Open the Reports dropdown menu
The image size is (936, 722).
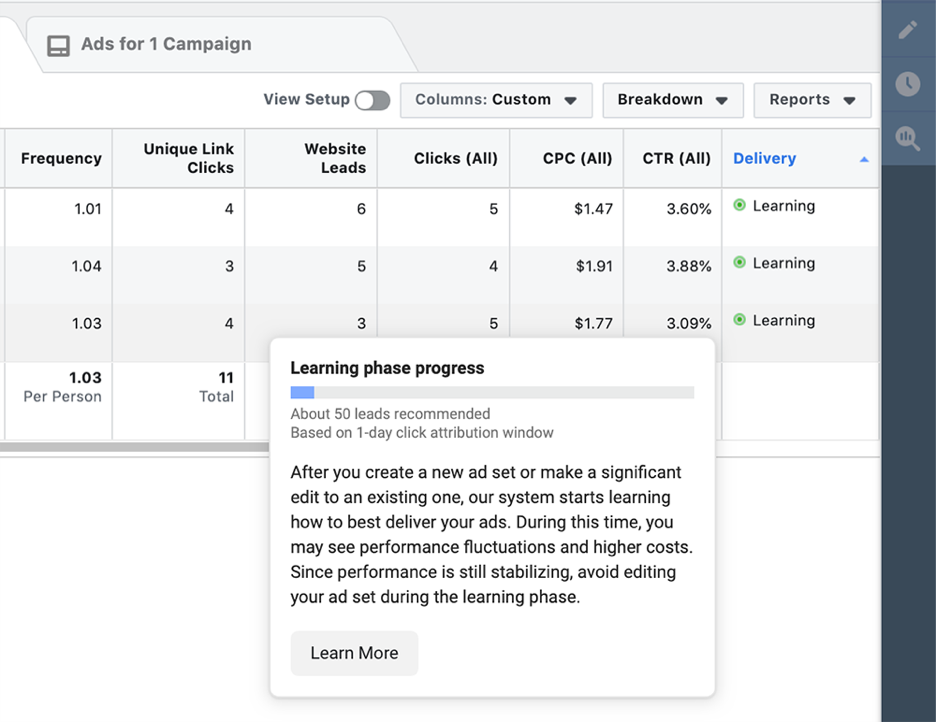pos(812,100)
